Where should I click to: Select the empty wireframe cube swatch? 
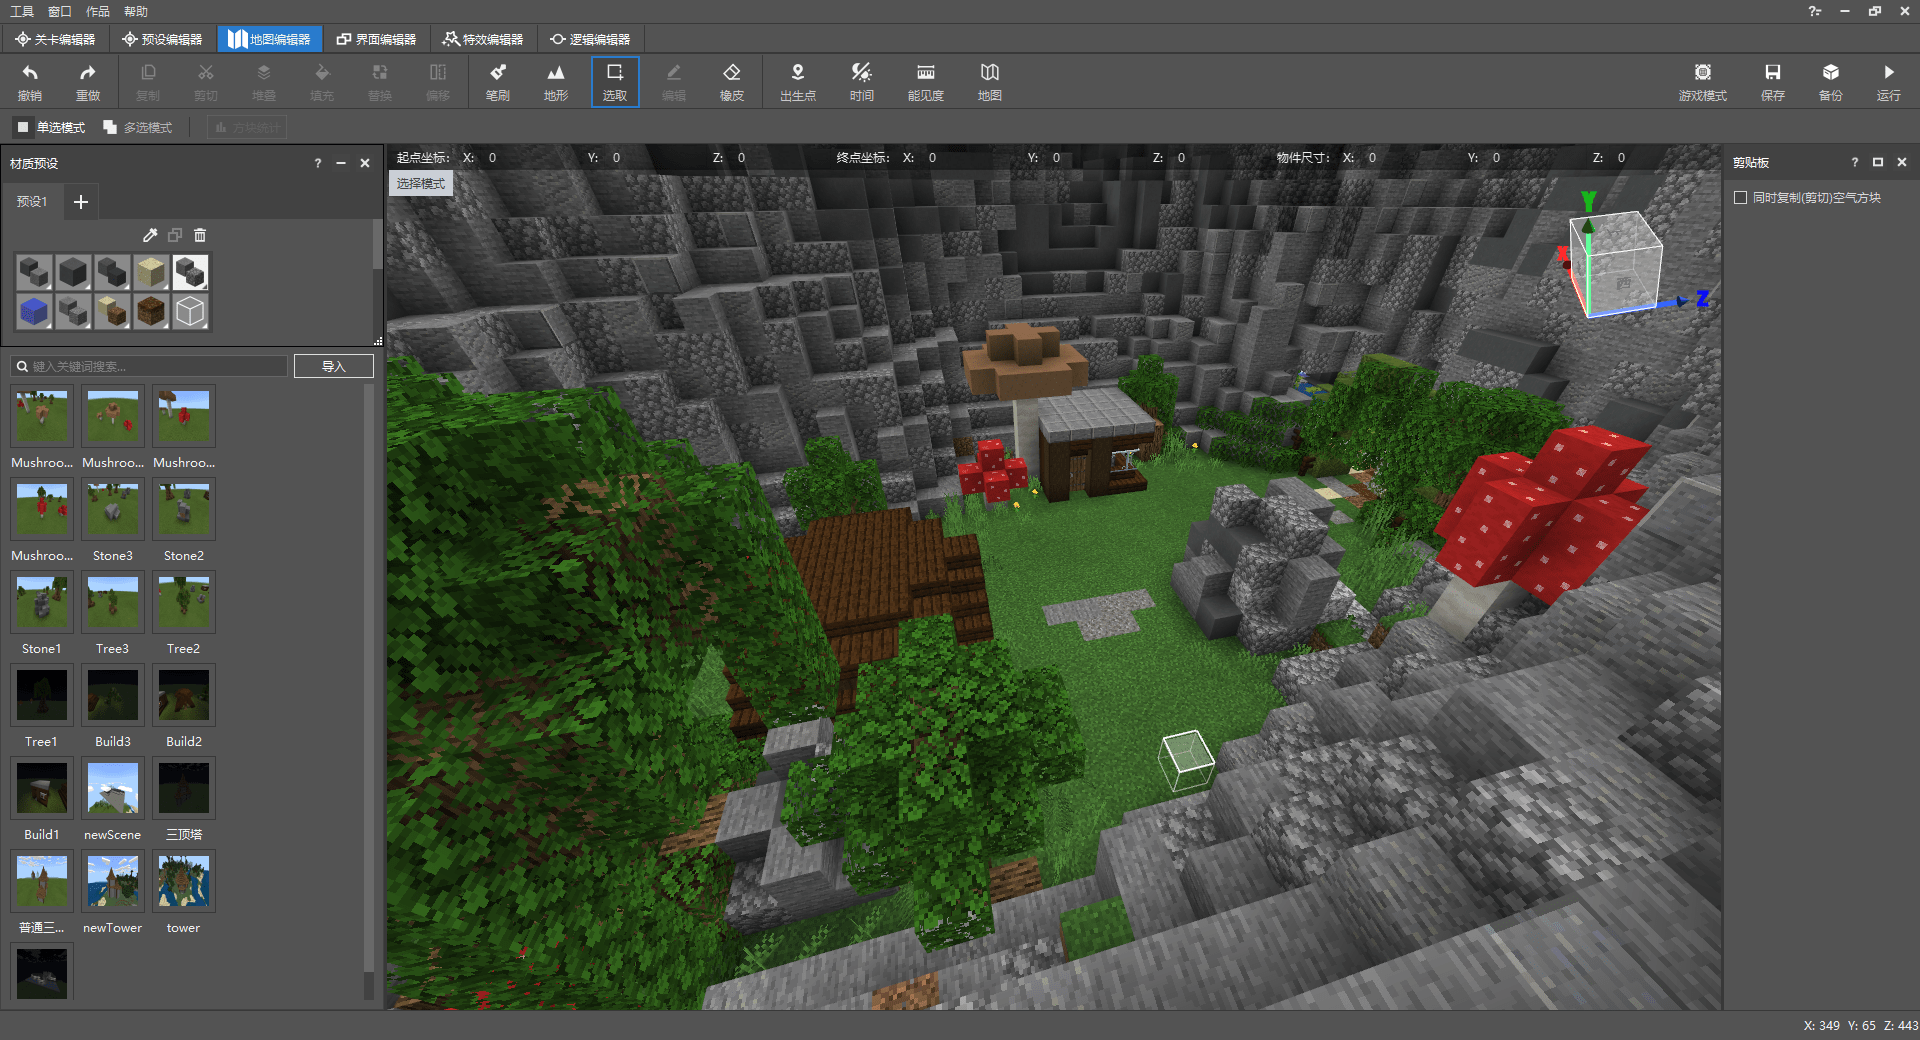190,312
